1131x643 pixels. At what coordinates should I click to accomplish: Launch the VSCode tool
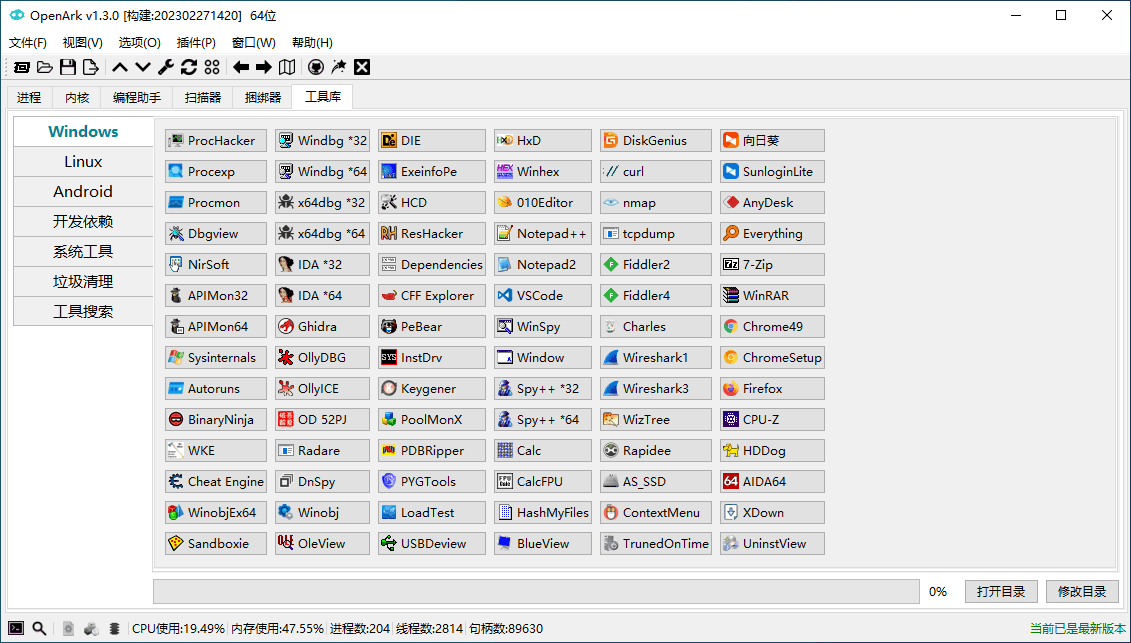pos(542,296)
